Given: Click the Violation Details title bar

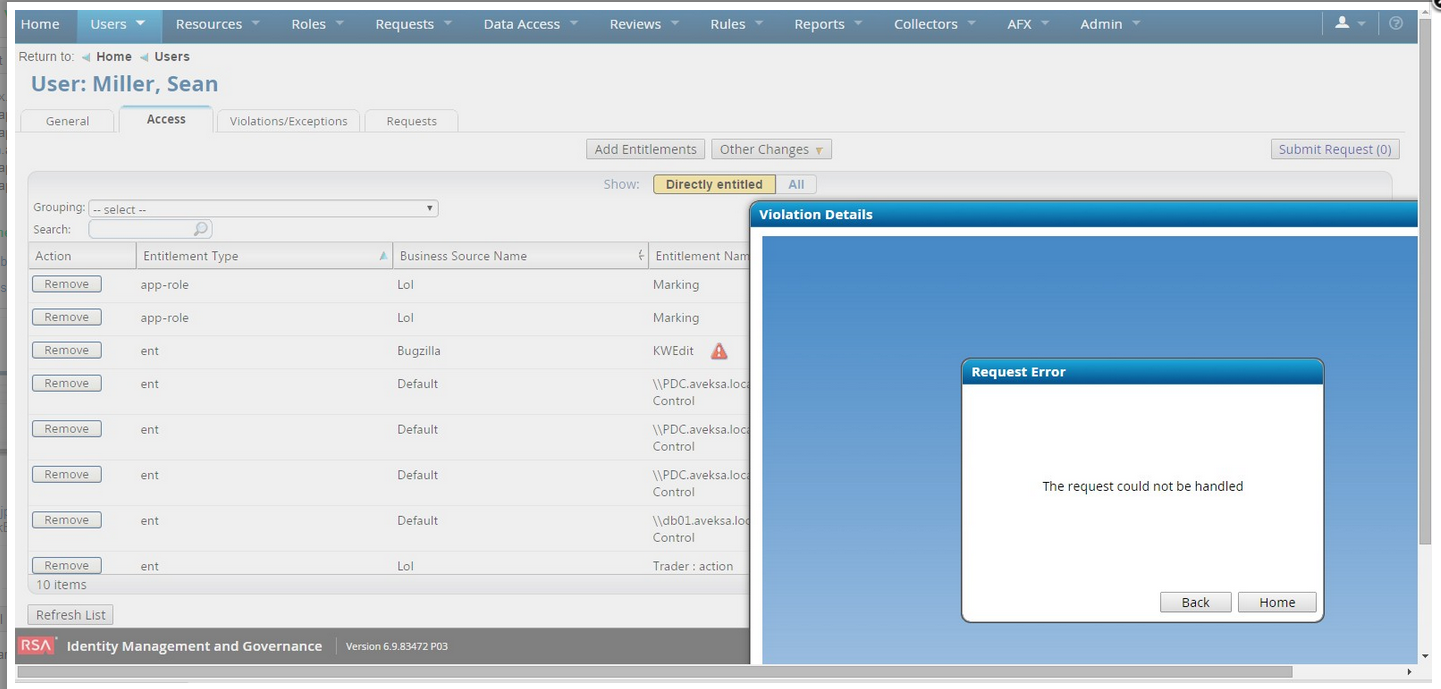Looking at the screenshot, I should click(1083, 214).
